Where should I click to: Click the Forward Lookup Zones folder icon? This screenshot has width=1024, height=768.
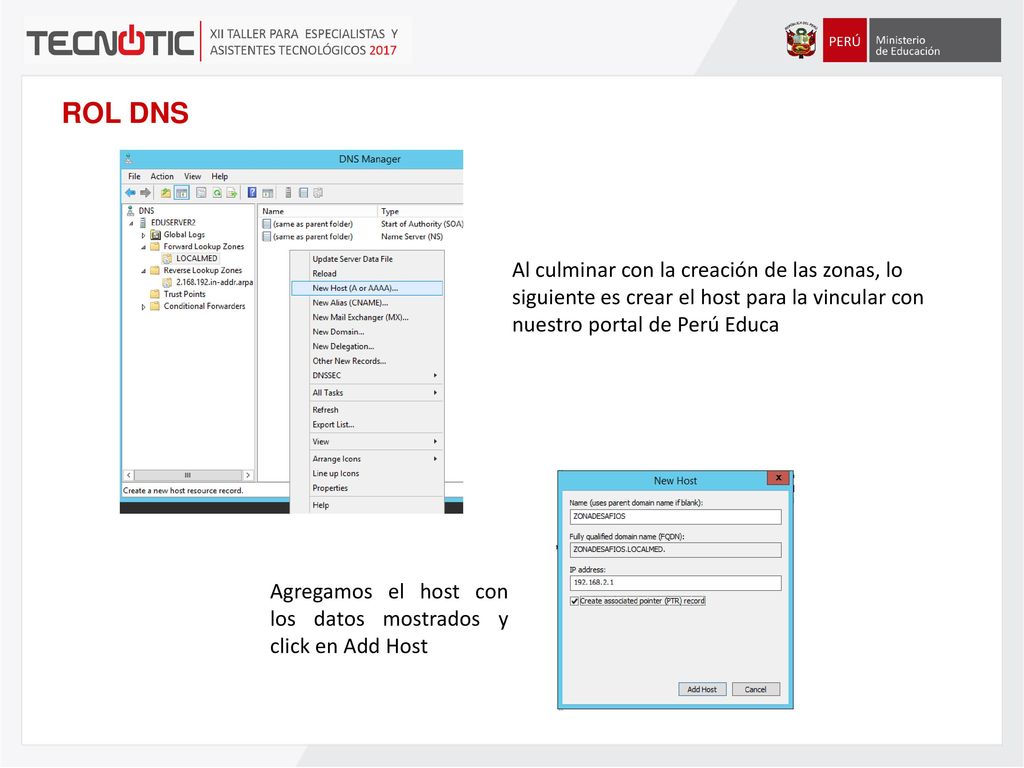tap(155, 246)
